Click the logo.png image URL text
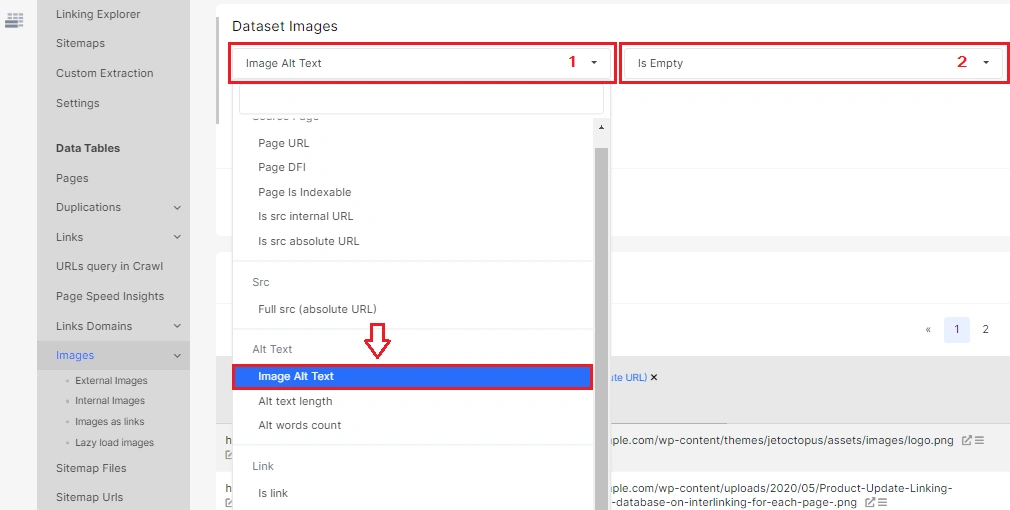Image resolution: width=1010 pixels, height=510 pixels. pos(782,440)
